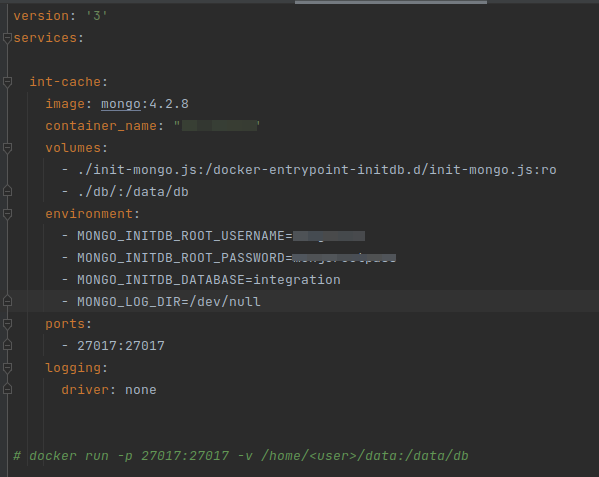
Task: Collapse the int-cache fold marker
Action: point(7,82)
